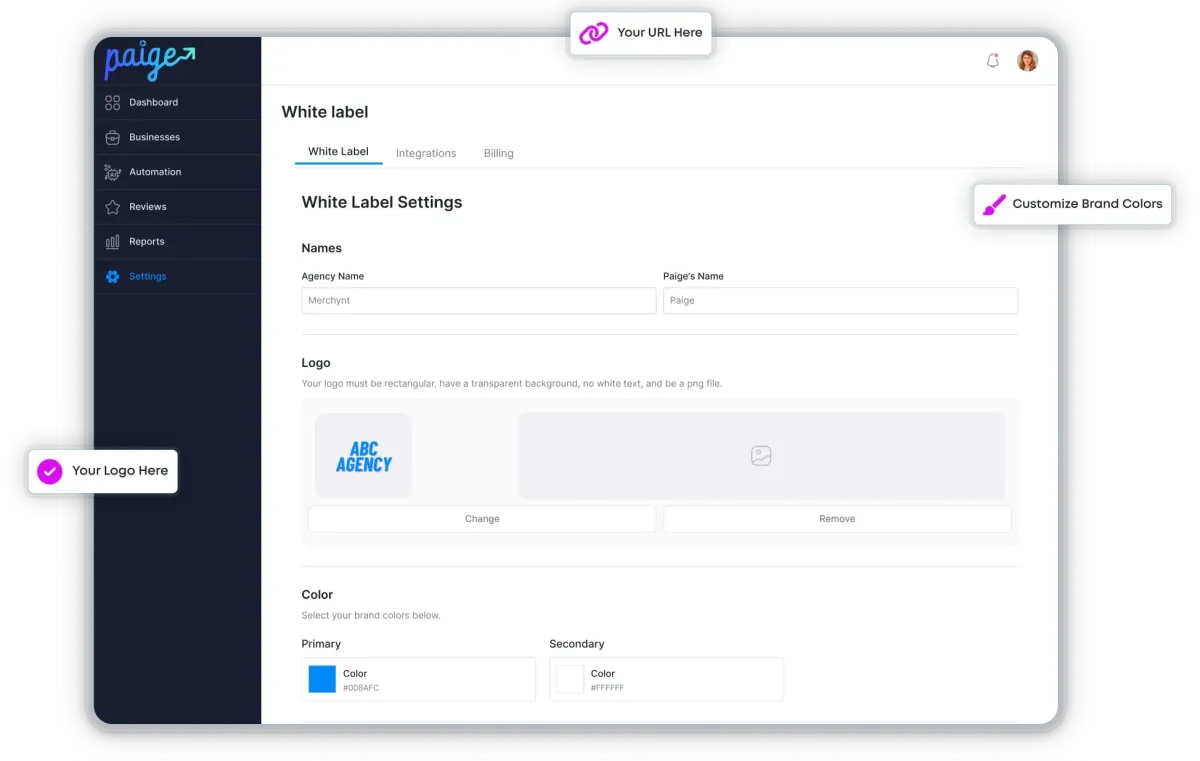This screenshot has height=761, width=1200.
Task: Open the Dashboard sidebar icon
Action: (x=112, y=102)
